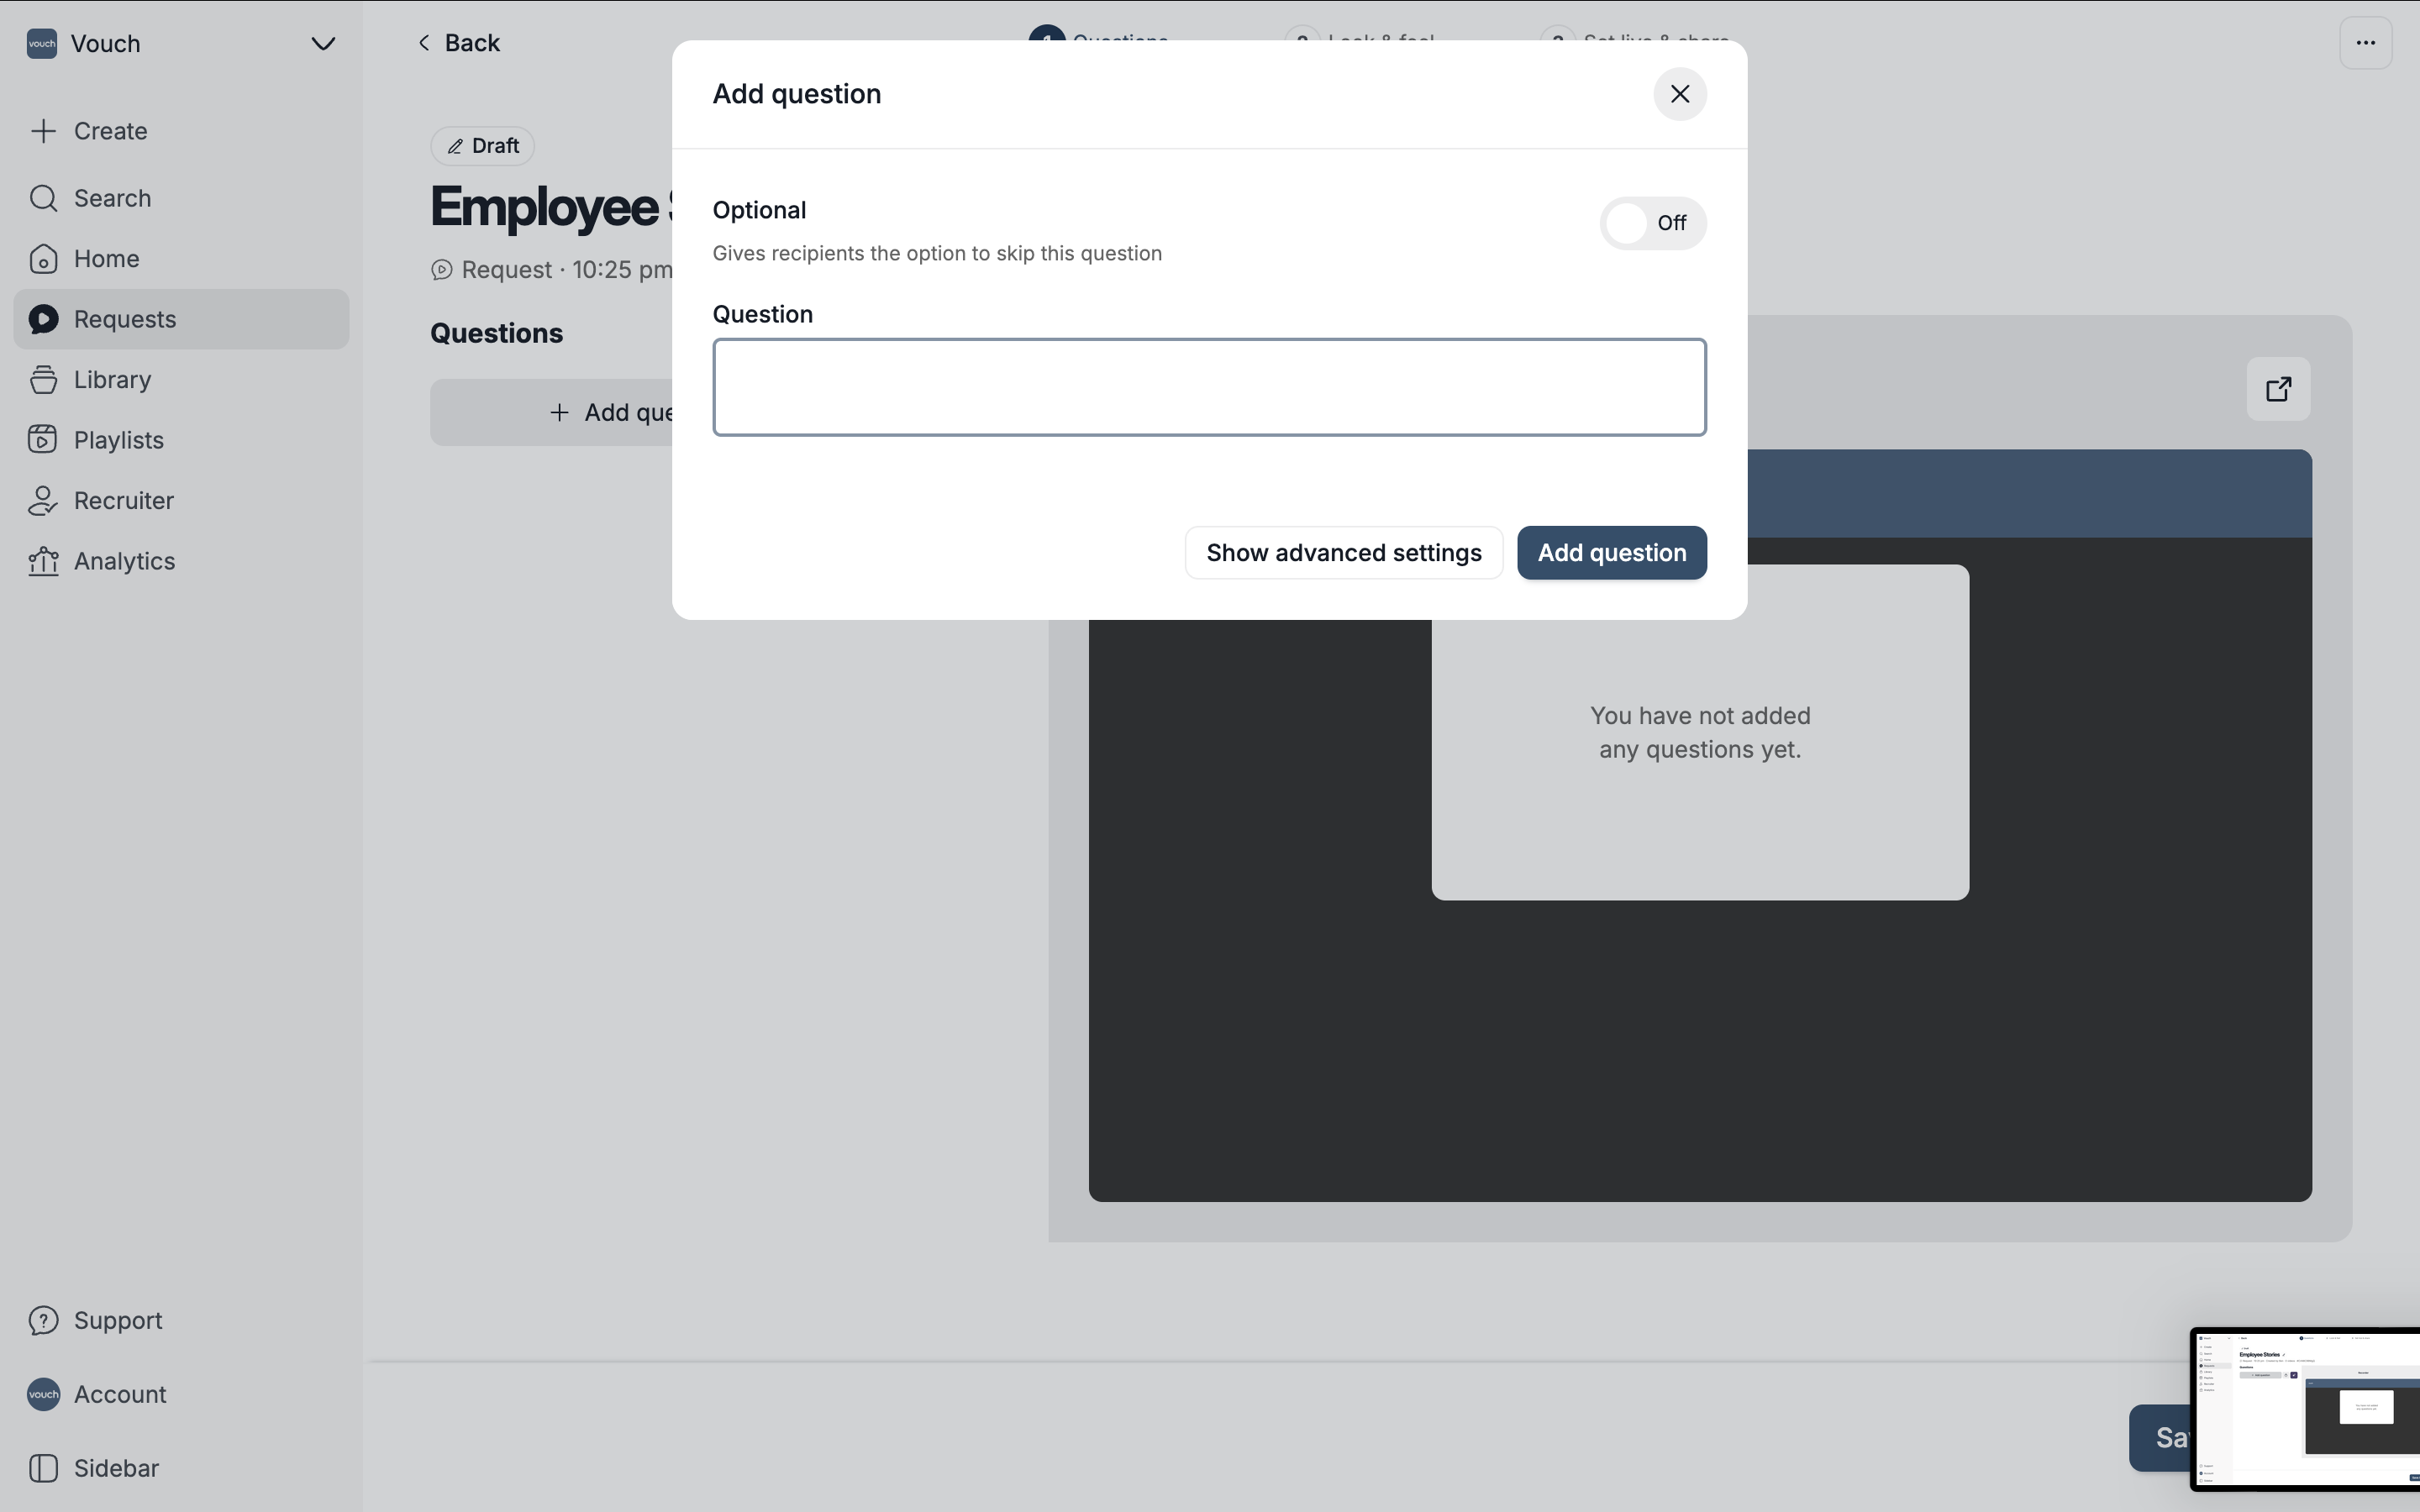This screenshot has height=1512, width=2420.
Task: Select the Requests sidebar item
Action: pos(181,319)
